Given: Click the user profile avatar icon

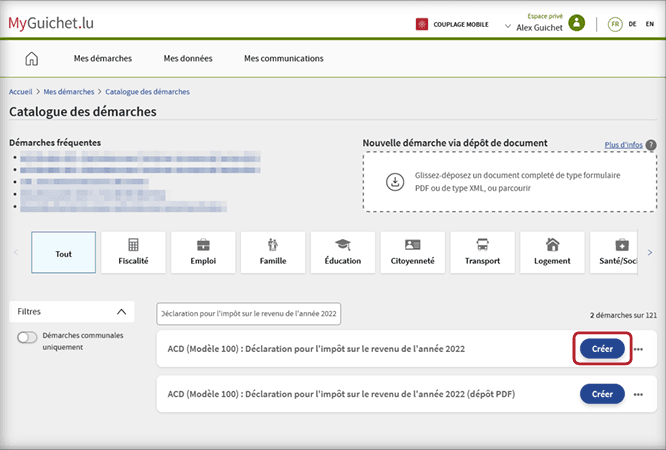Looking at the screenshot, I should point(576,24).
